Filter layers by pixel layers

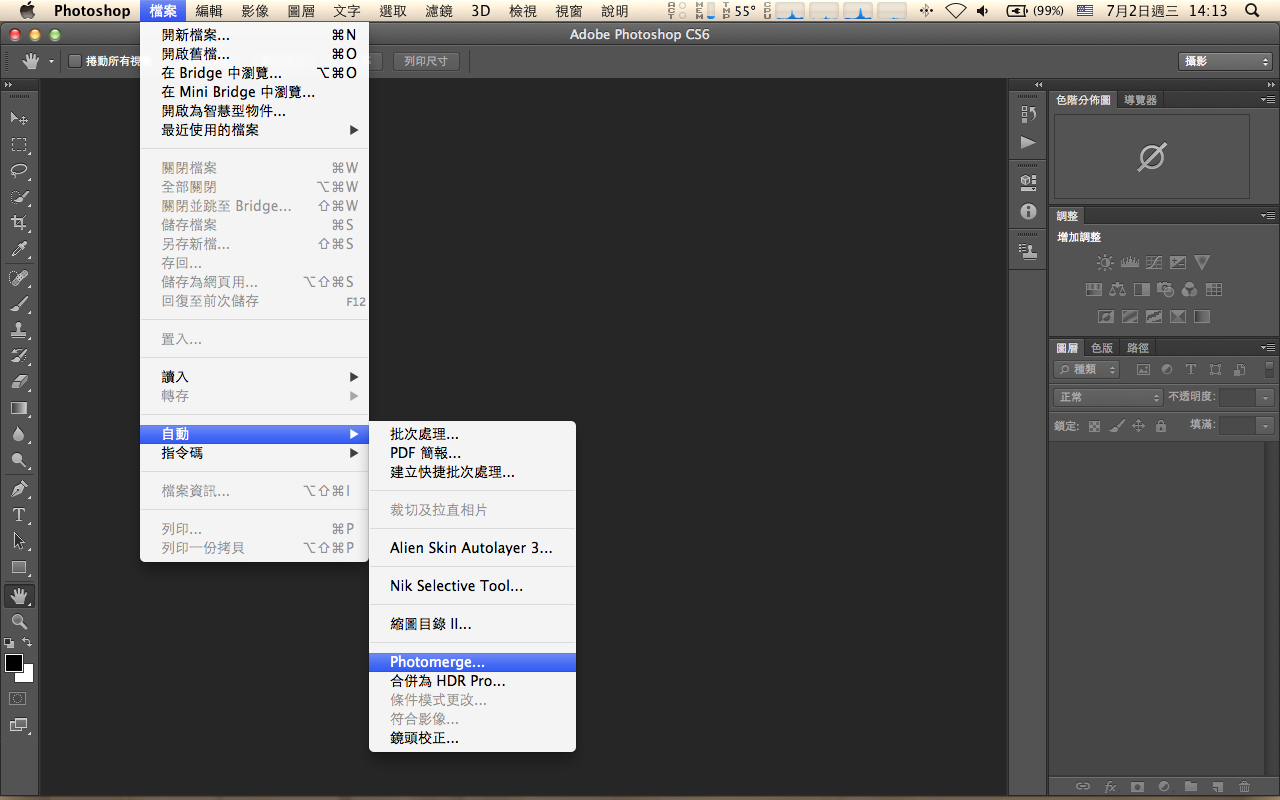coord(1143,370)
